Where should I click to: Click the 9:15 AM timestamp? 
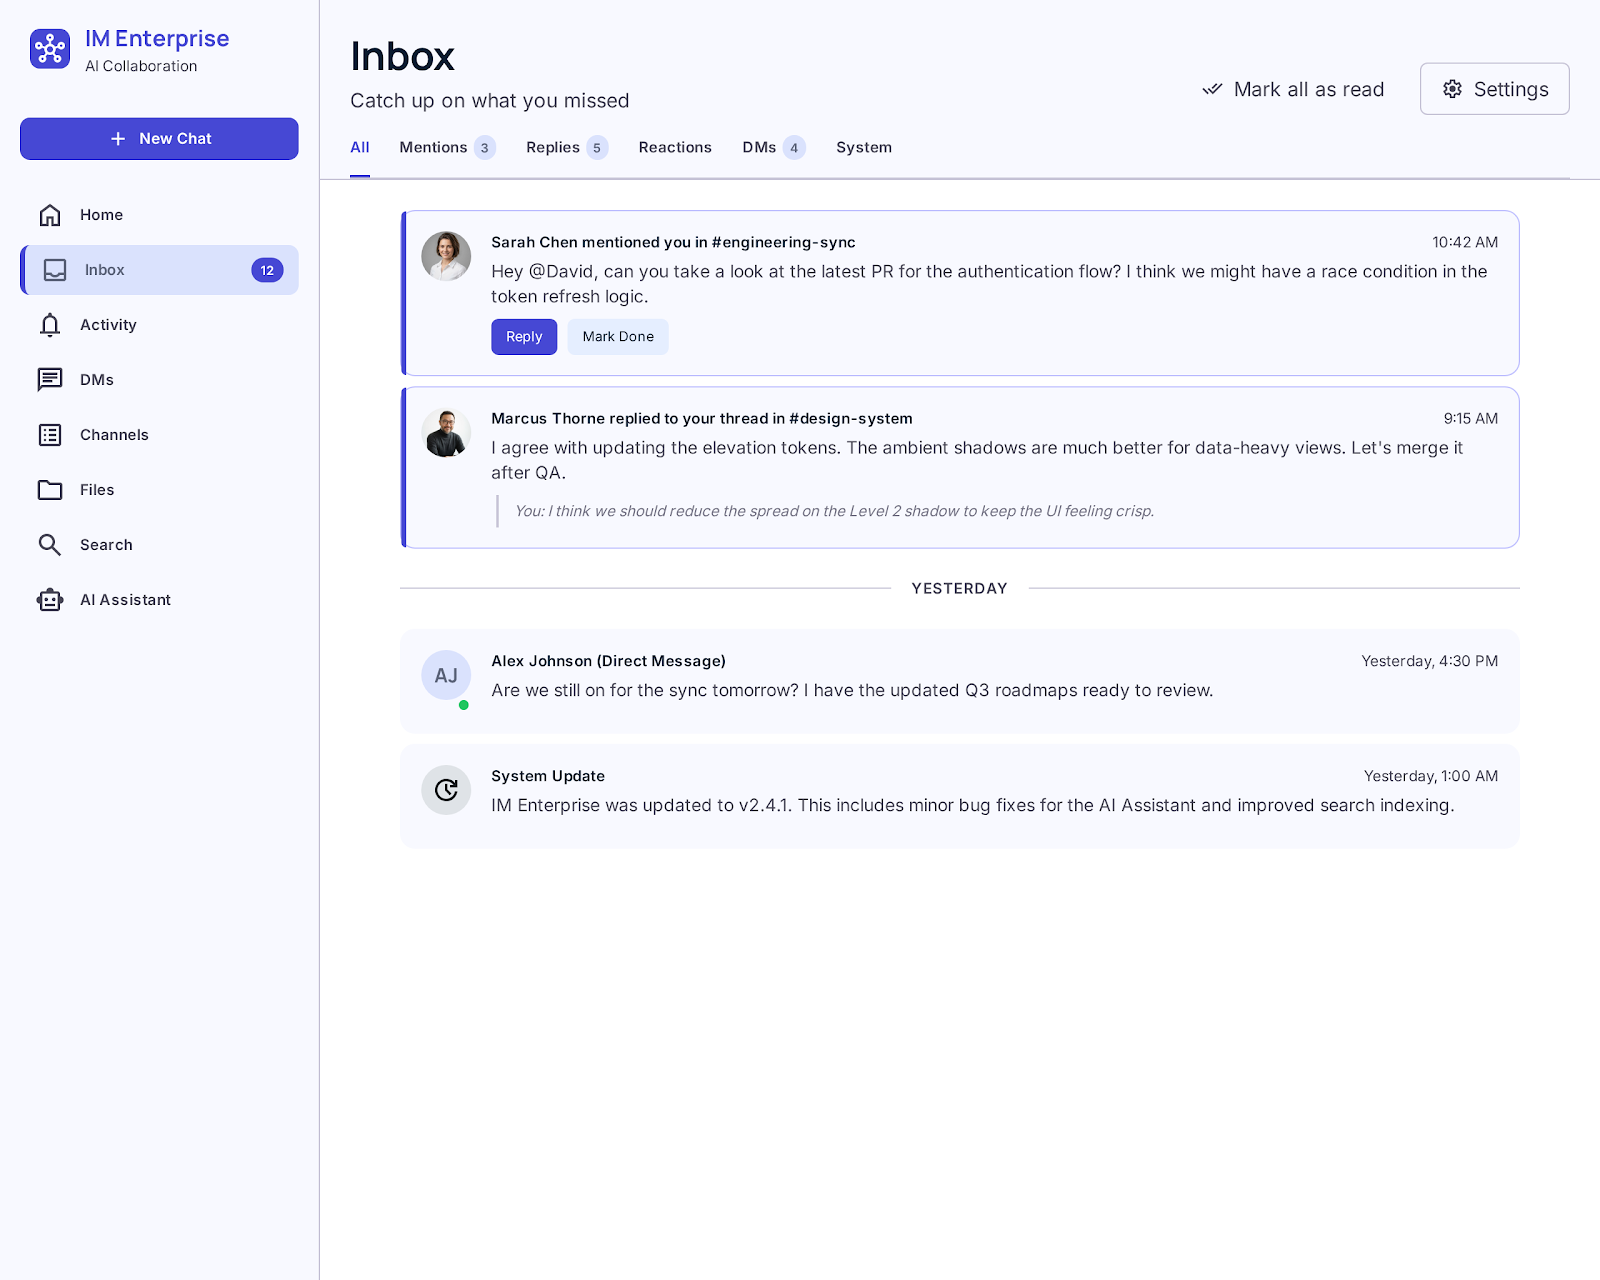point(1471,418)
